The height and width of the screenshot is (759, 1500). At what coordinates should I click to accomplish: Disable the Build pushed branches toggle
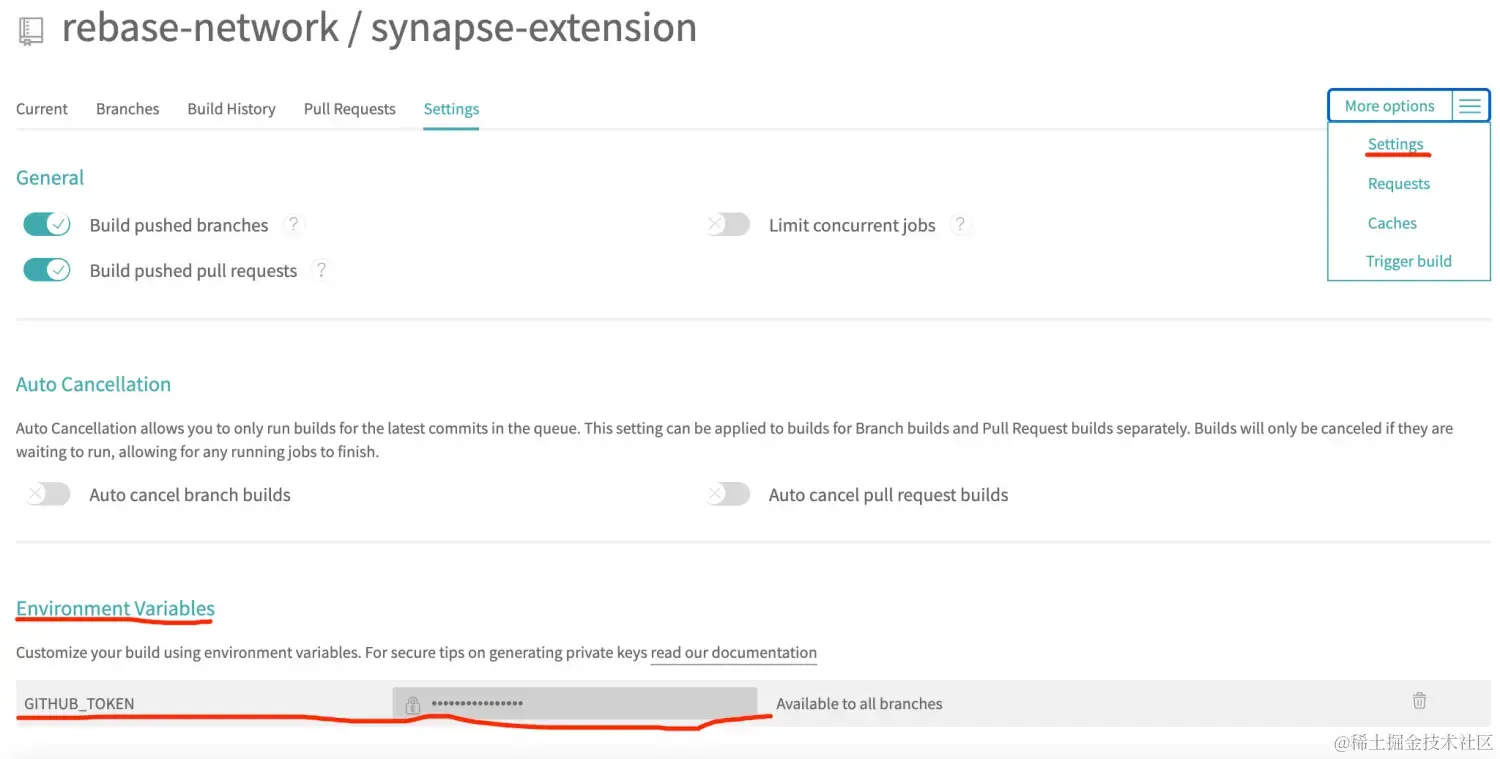click(47, 225)
